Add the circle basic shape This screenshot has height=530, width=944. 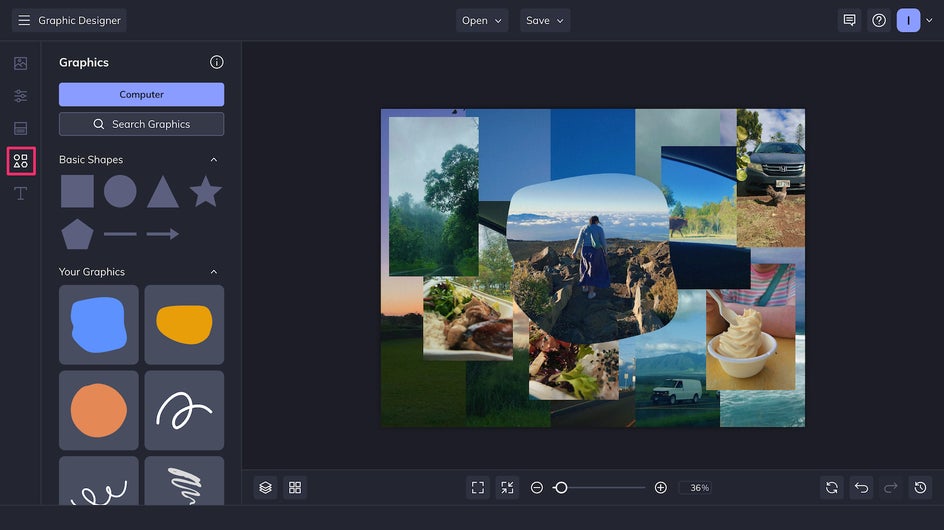click(120, 192)
